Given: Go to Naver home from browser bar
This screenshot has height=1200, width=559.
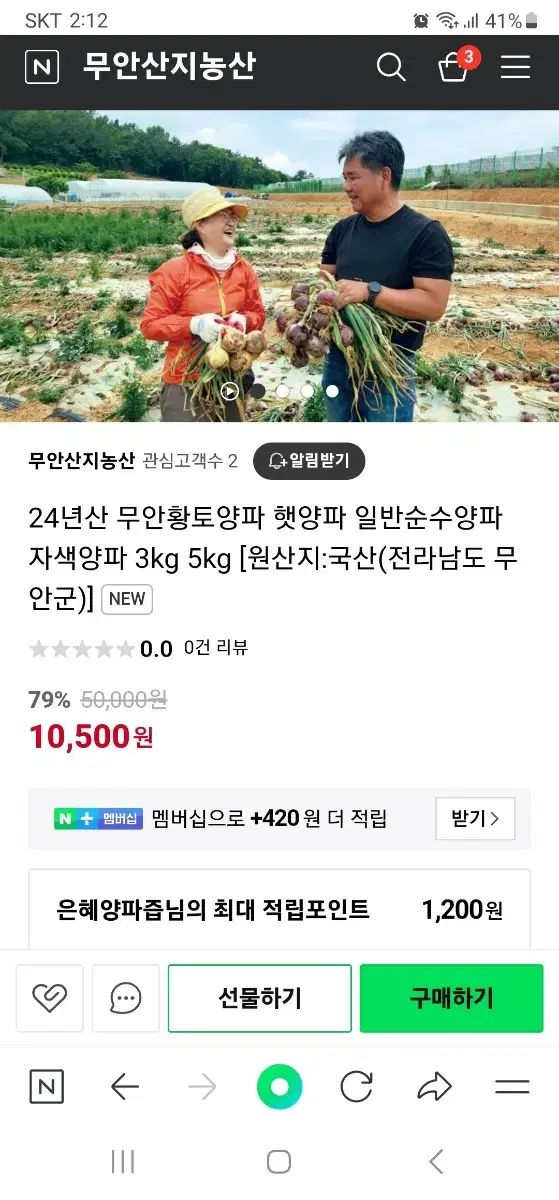Looking at the screenshot, I should 46,1087.
